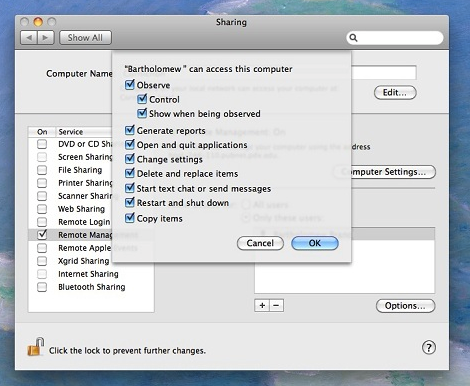Select Bluetooth Sharing service row
The height and width of the screenshot is (386, 470).
coord(91,287)
